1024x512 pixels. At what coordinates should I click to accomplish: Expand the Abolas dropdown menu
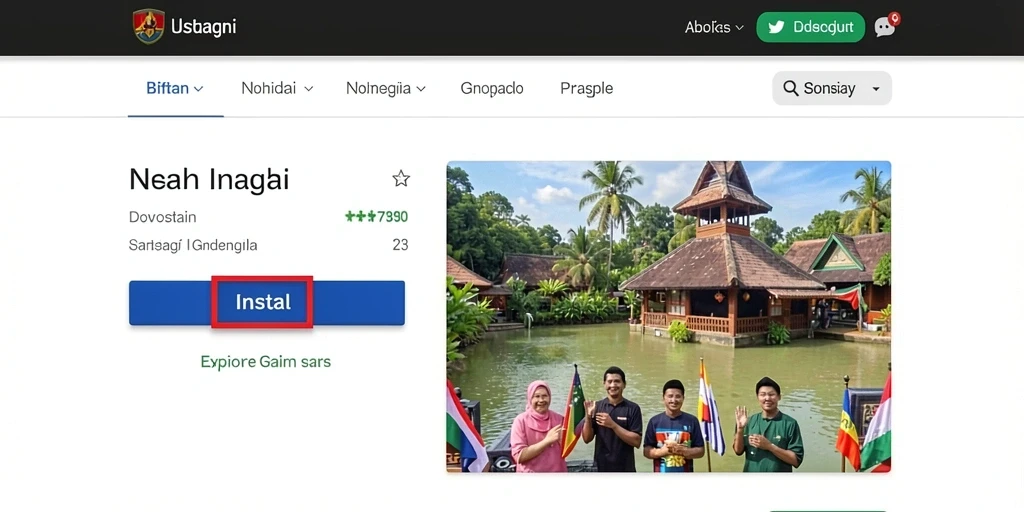pyautogui.click(x=714, y=27)
